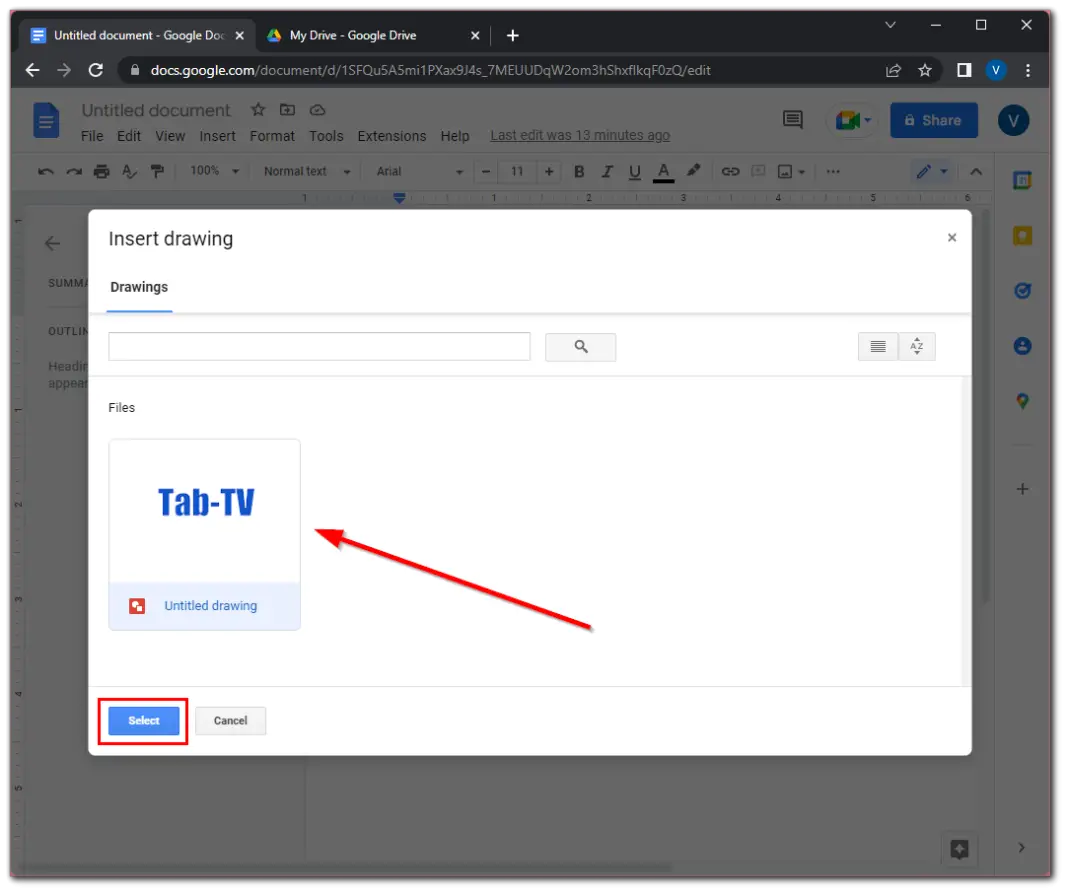Image resolution: width=1068 pixels, height=894 pixels.
Task: Open the Format menu
Action: [x=272, y=136]
